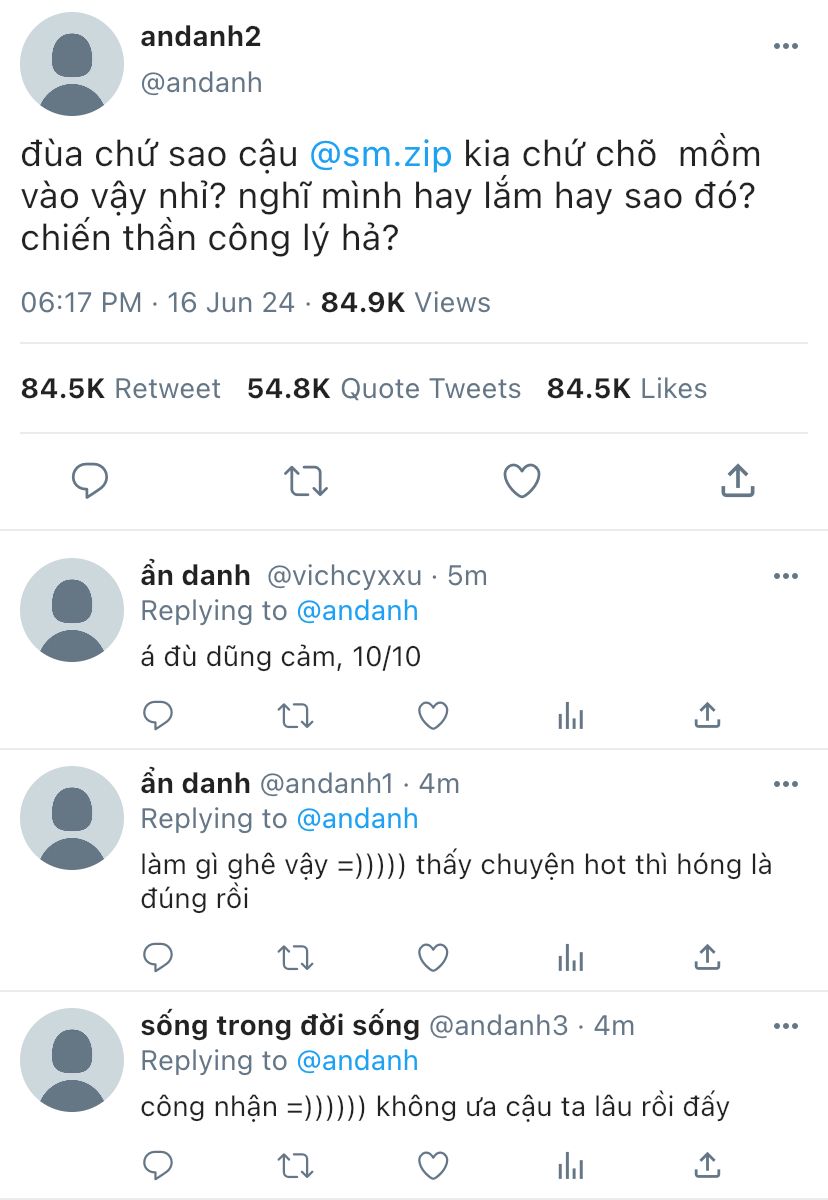Open more options on @andanh1 reply

[786, 784]
